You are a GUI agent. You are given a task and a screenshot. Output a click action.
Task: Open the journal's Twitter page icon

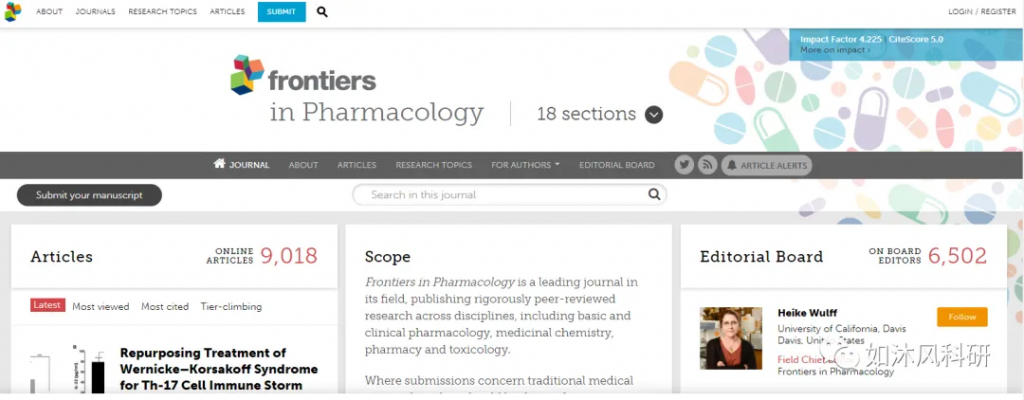[x=684, y=165]
